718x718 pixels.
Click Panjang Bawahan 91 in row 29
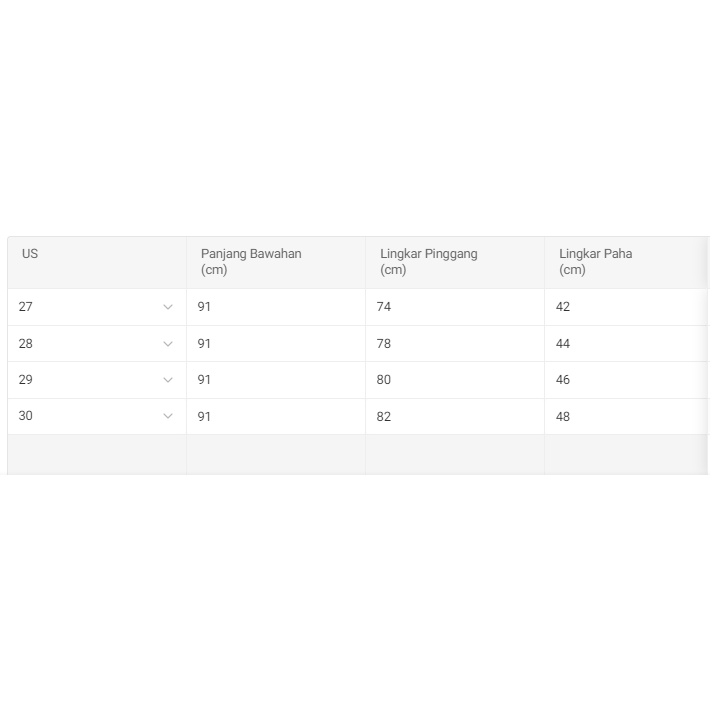pyautogui.click(x=205, y=380)
